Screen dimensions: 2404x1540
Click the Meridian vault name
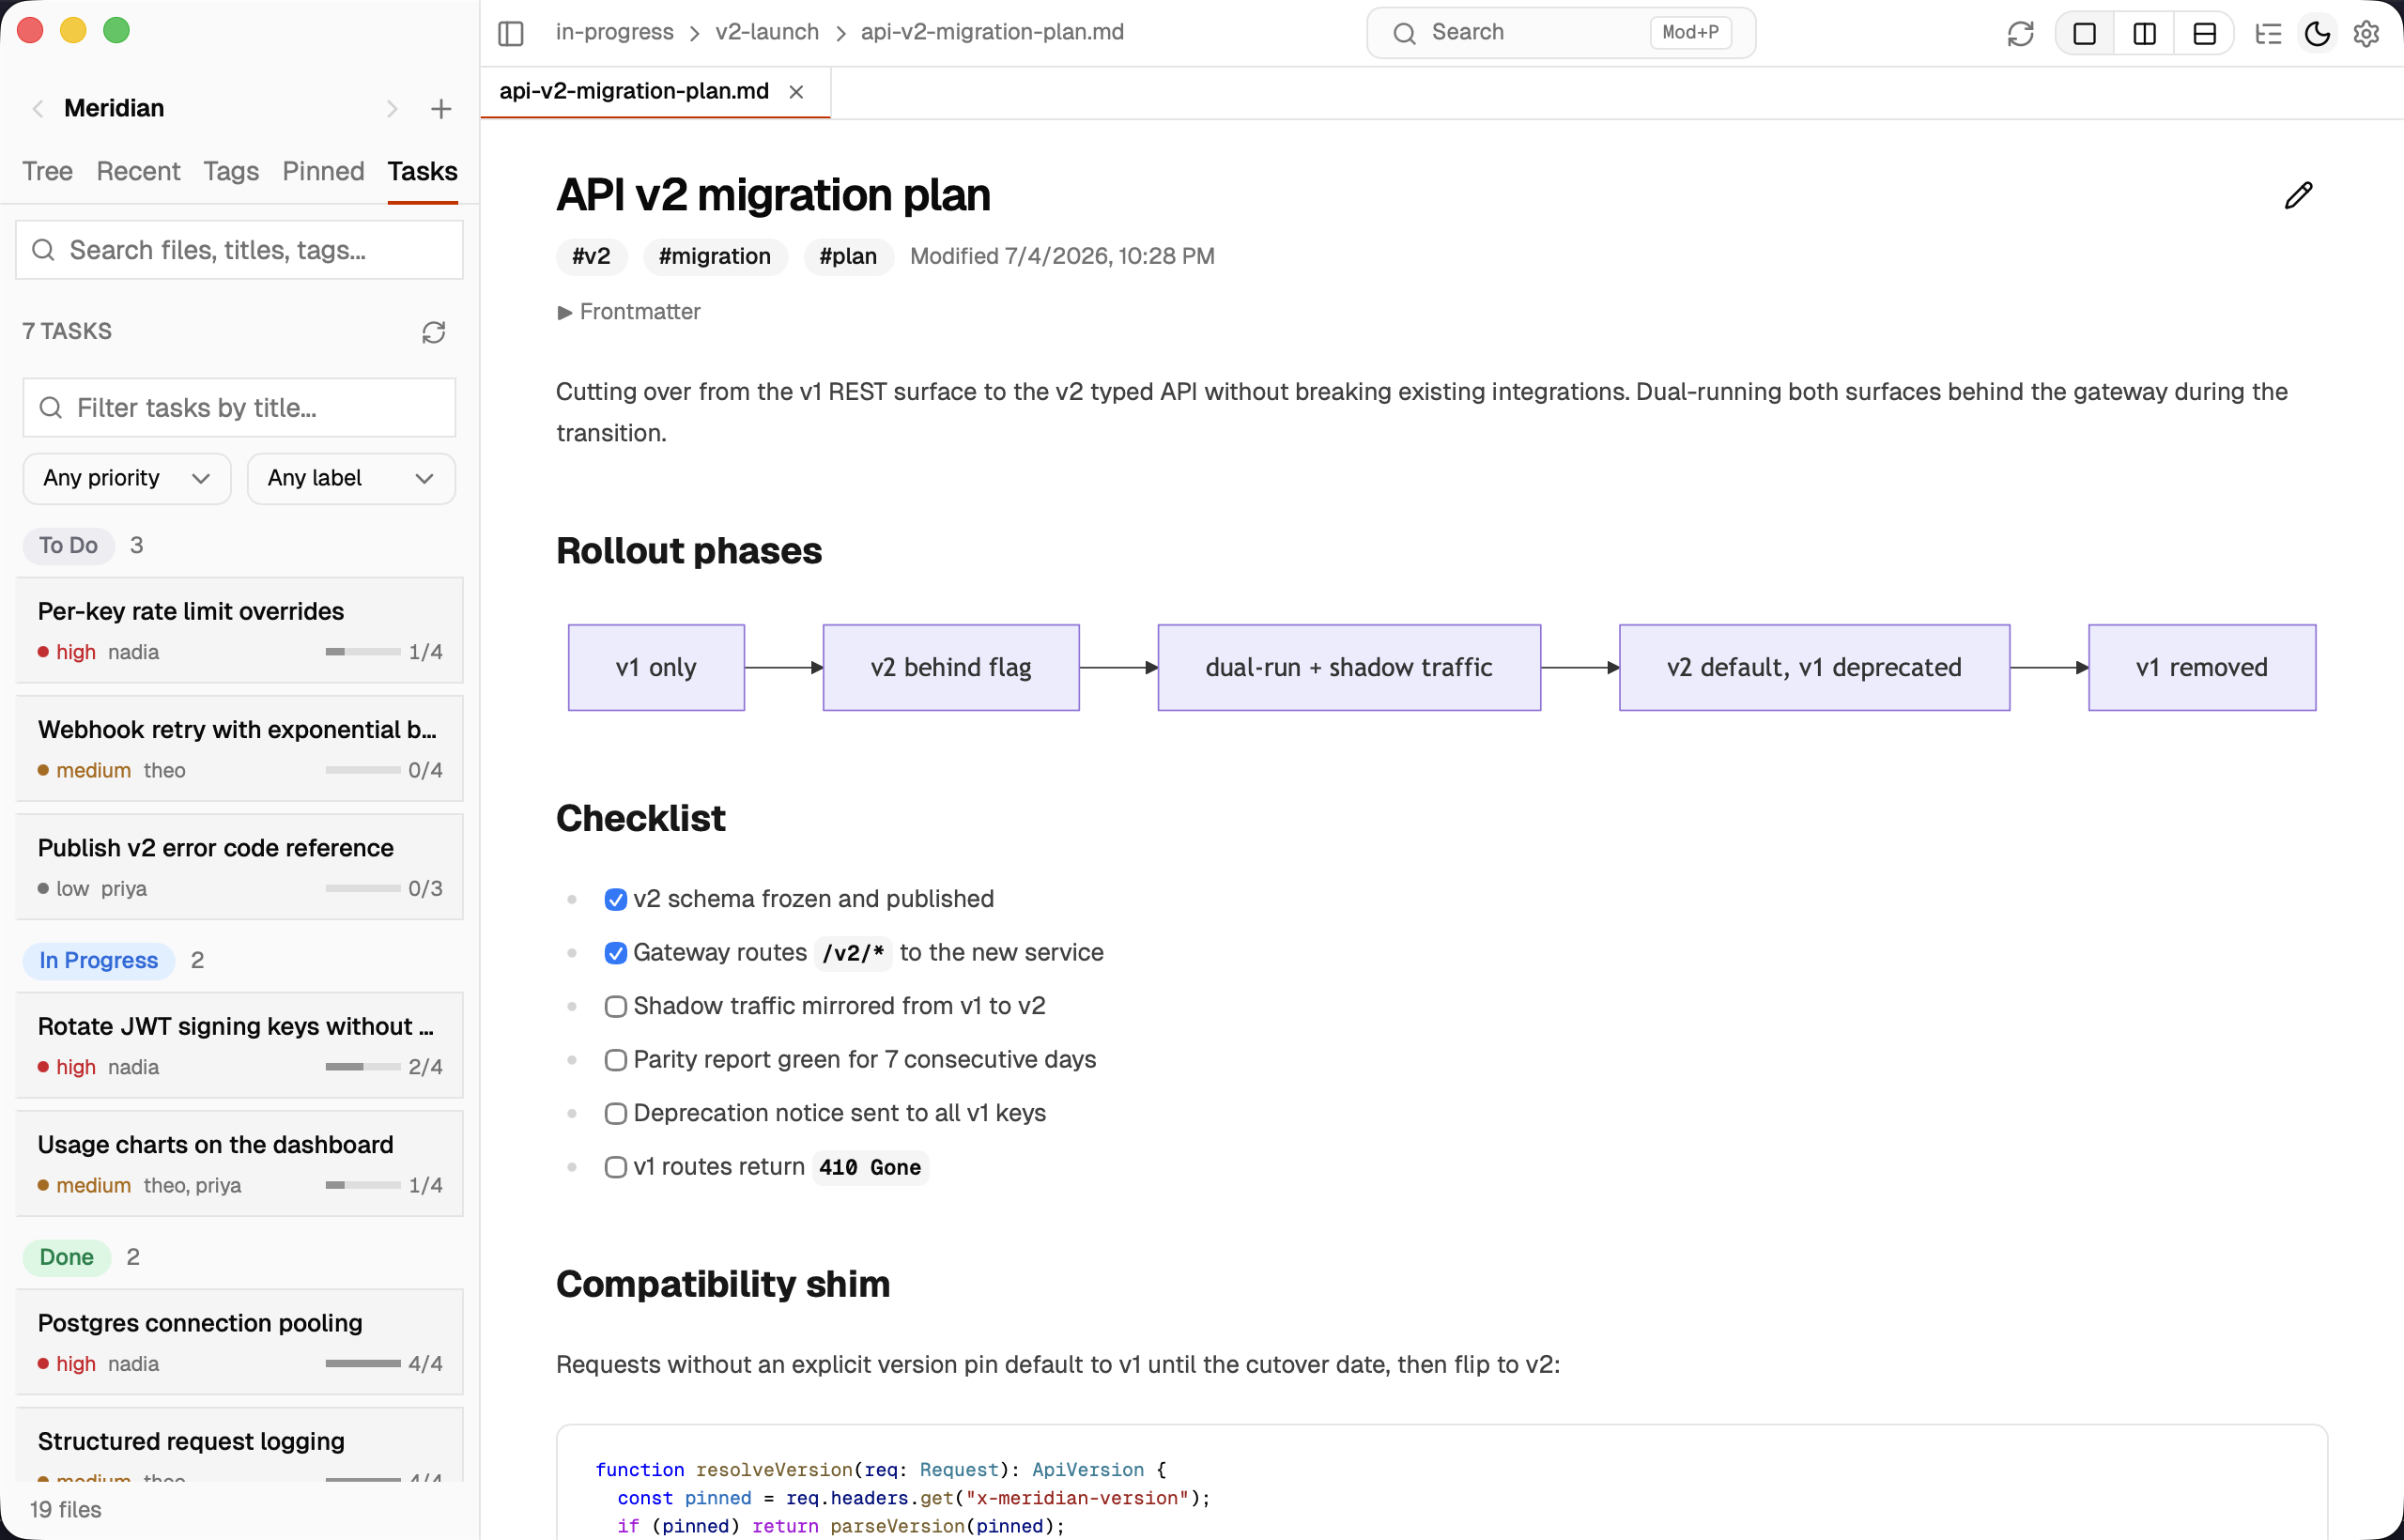point(114,109)
